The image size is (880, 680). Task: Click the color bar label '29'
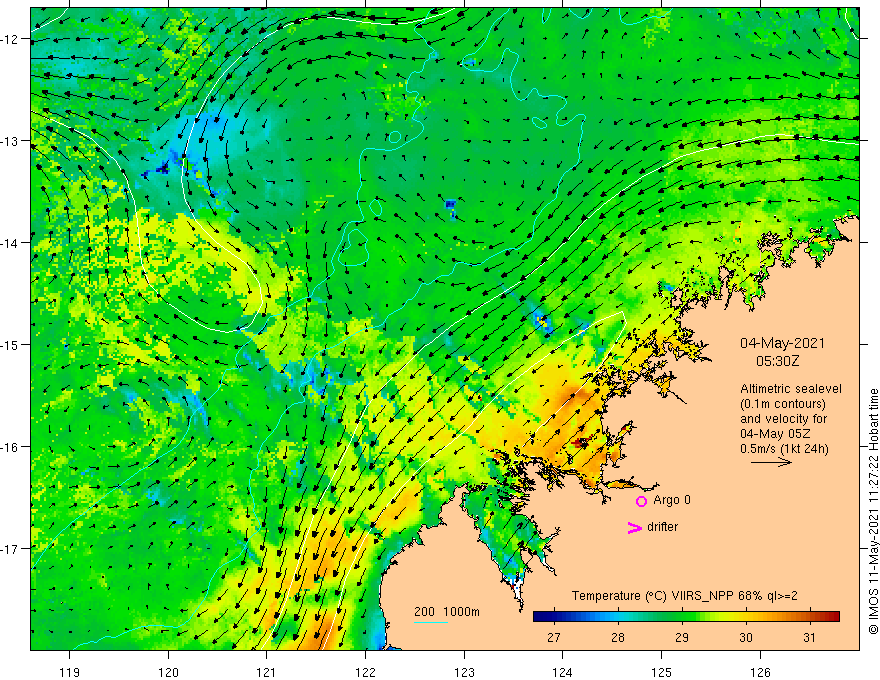681,638
